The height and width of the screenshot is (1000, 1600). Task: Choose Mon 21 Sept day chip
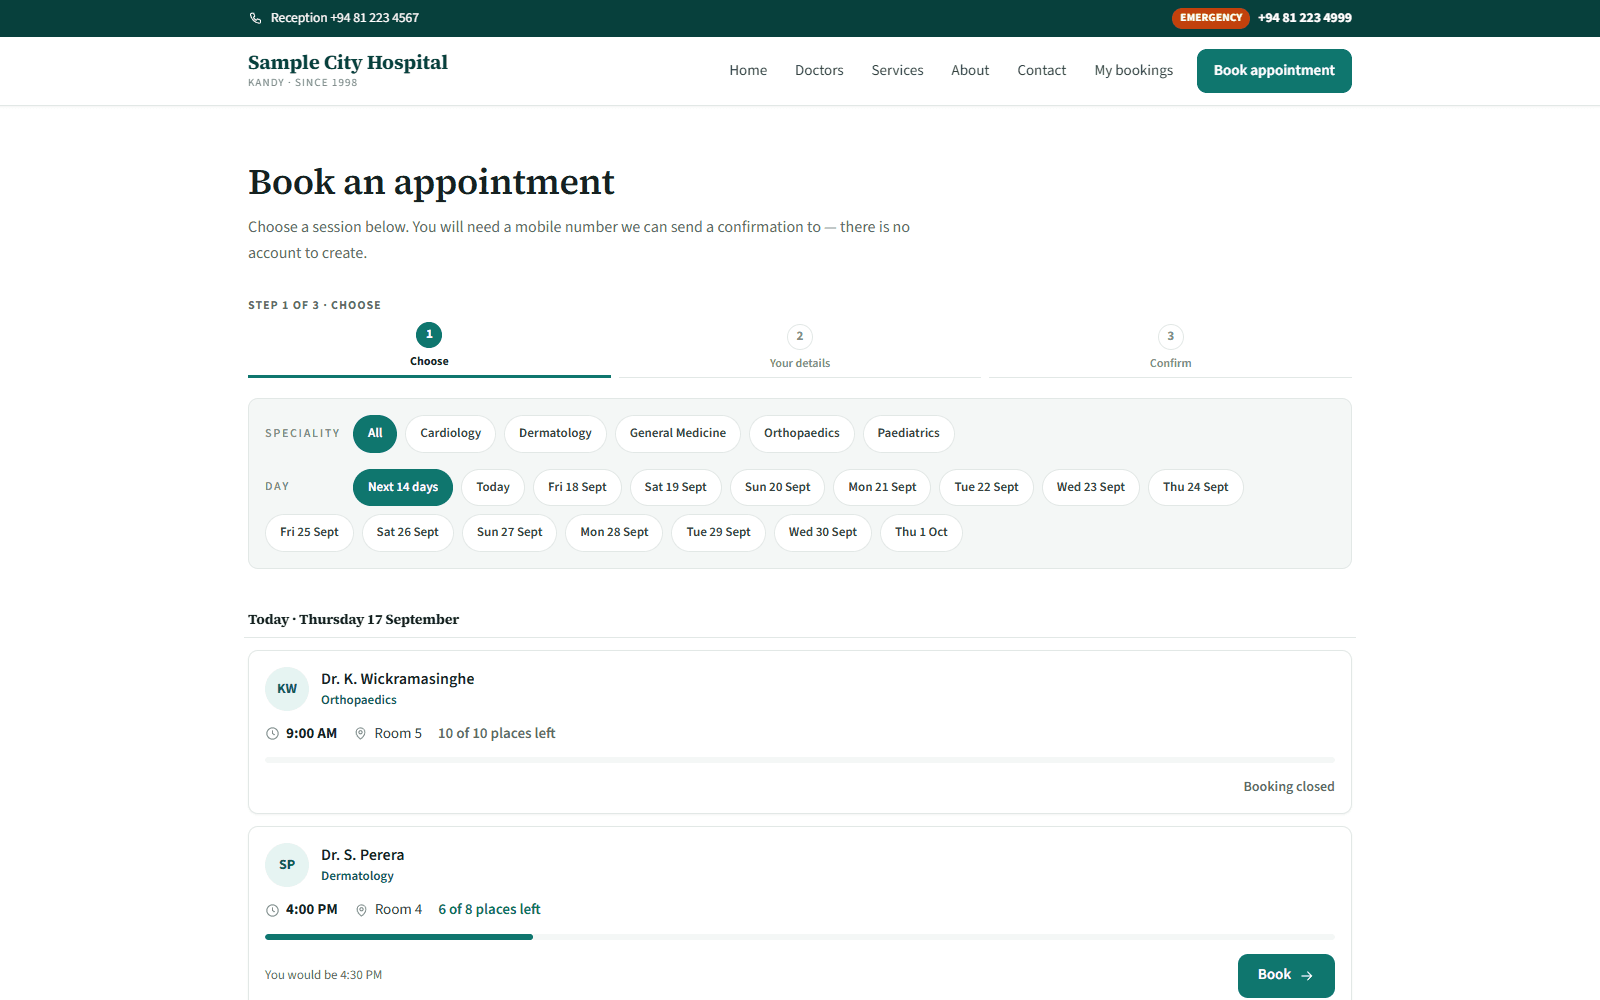point(882,488)
